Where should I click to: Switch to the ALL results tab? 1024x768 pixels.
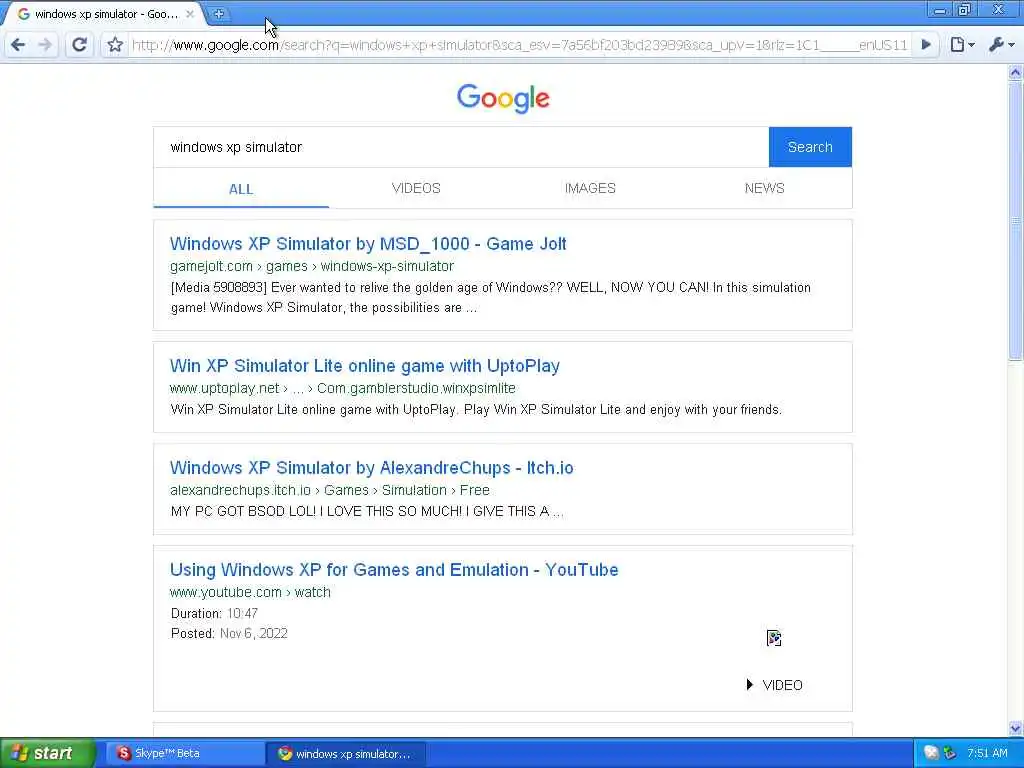(x=241, y=189)
